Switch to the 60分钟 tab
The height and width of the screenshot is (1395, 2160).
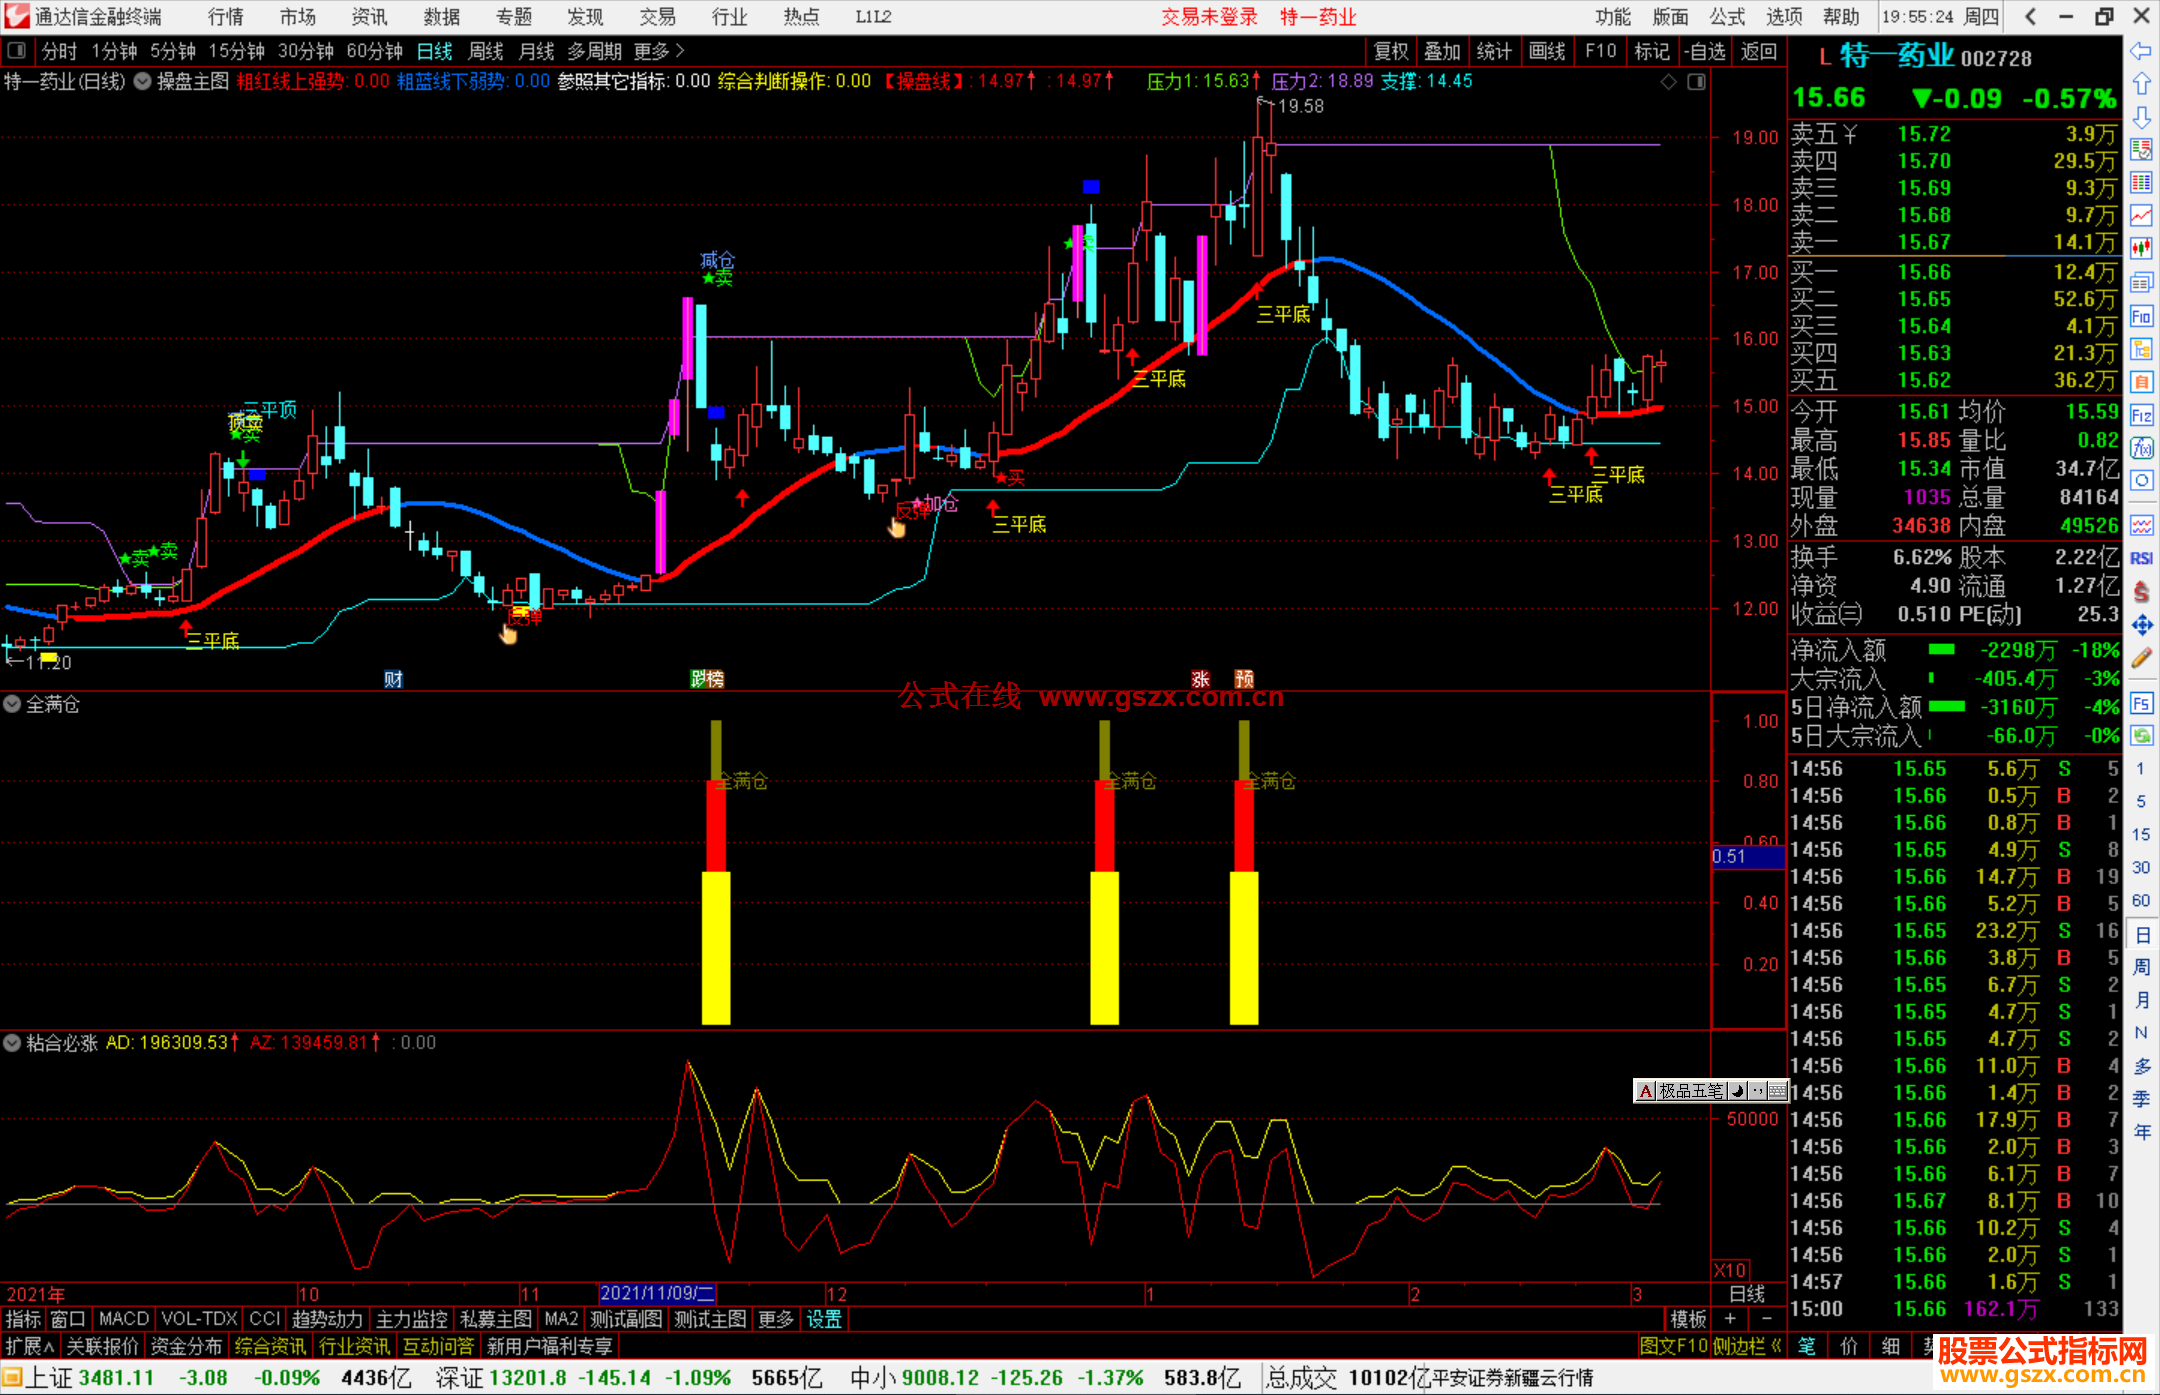(x=374, y=51)
